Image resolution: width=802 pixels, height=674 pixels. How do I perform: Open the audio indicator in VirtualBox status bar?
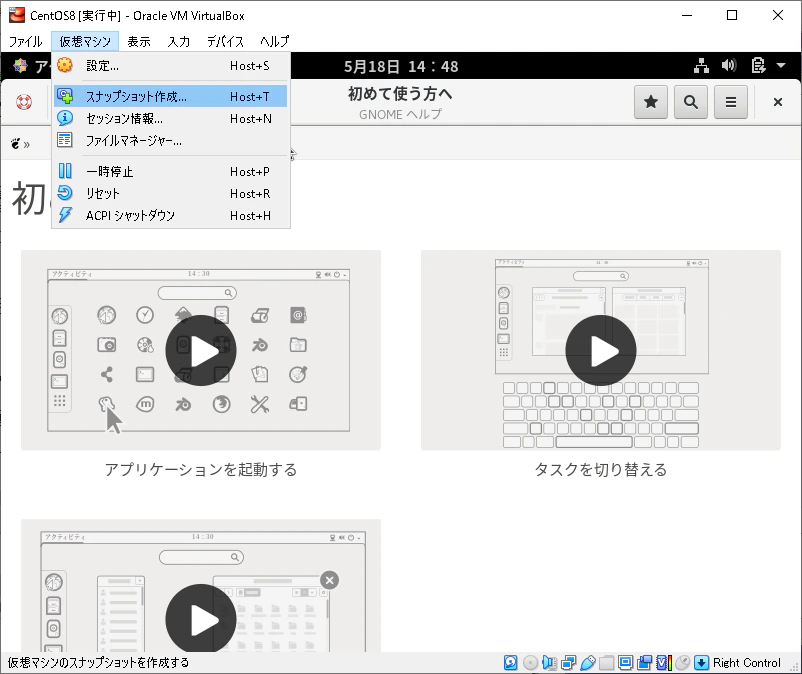(x=549, y=663)
